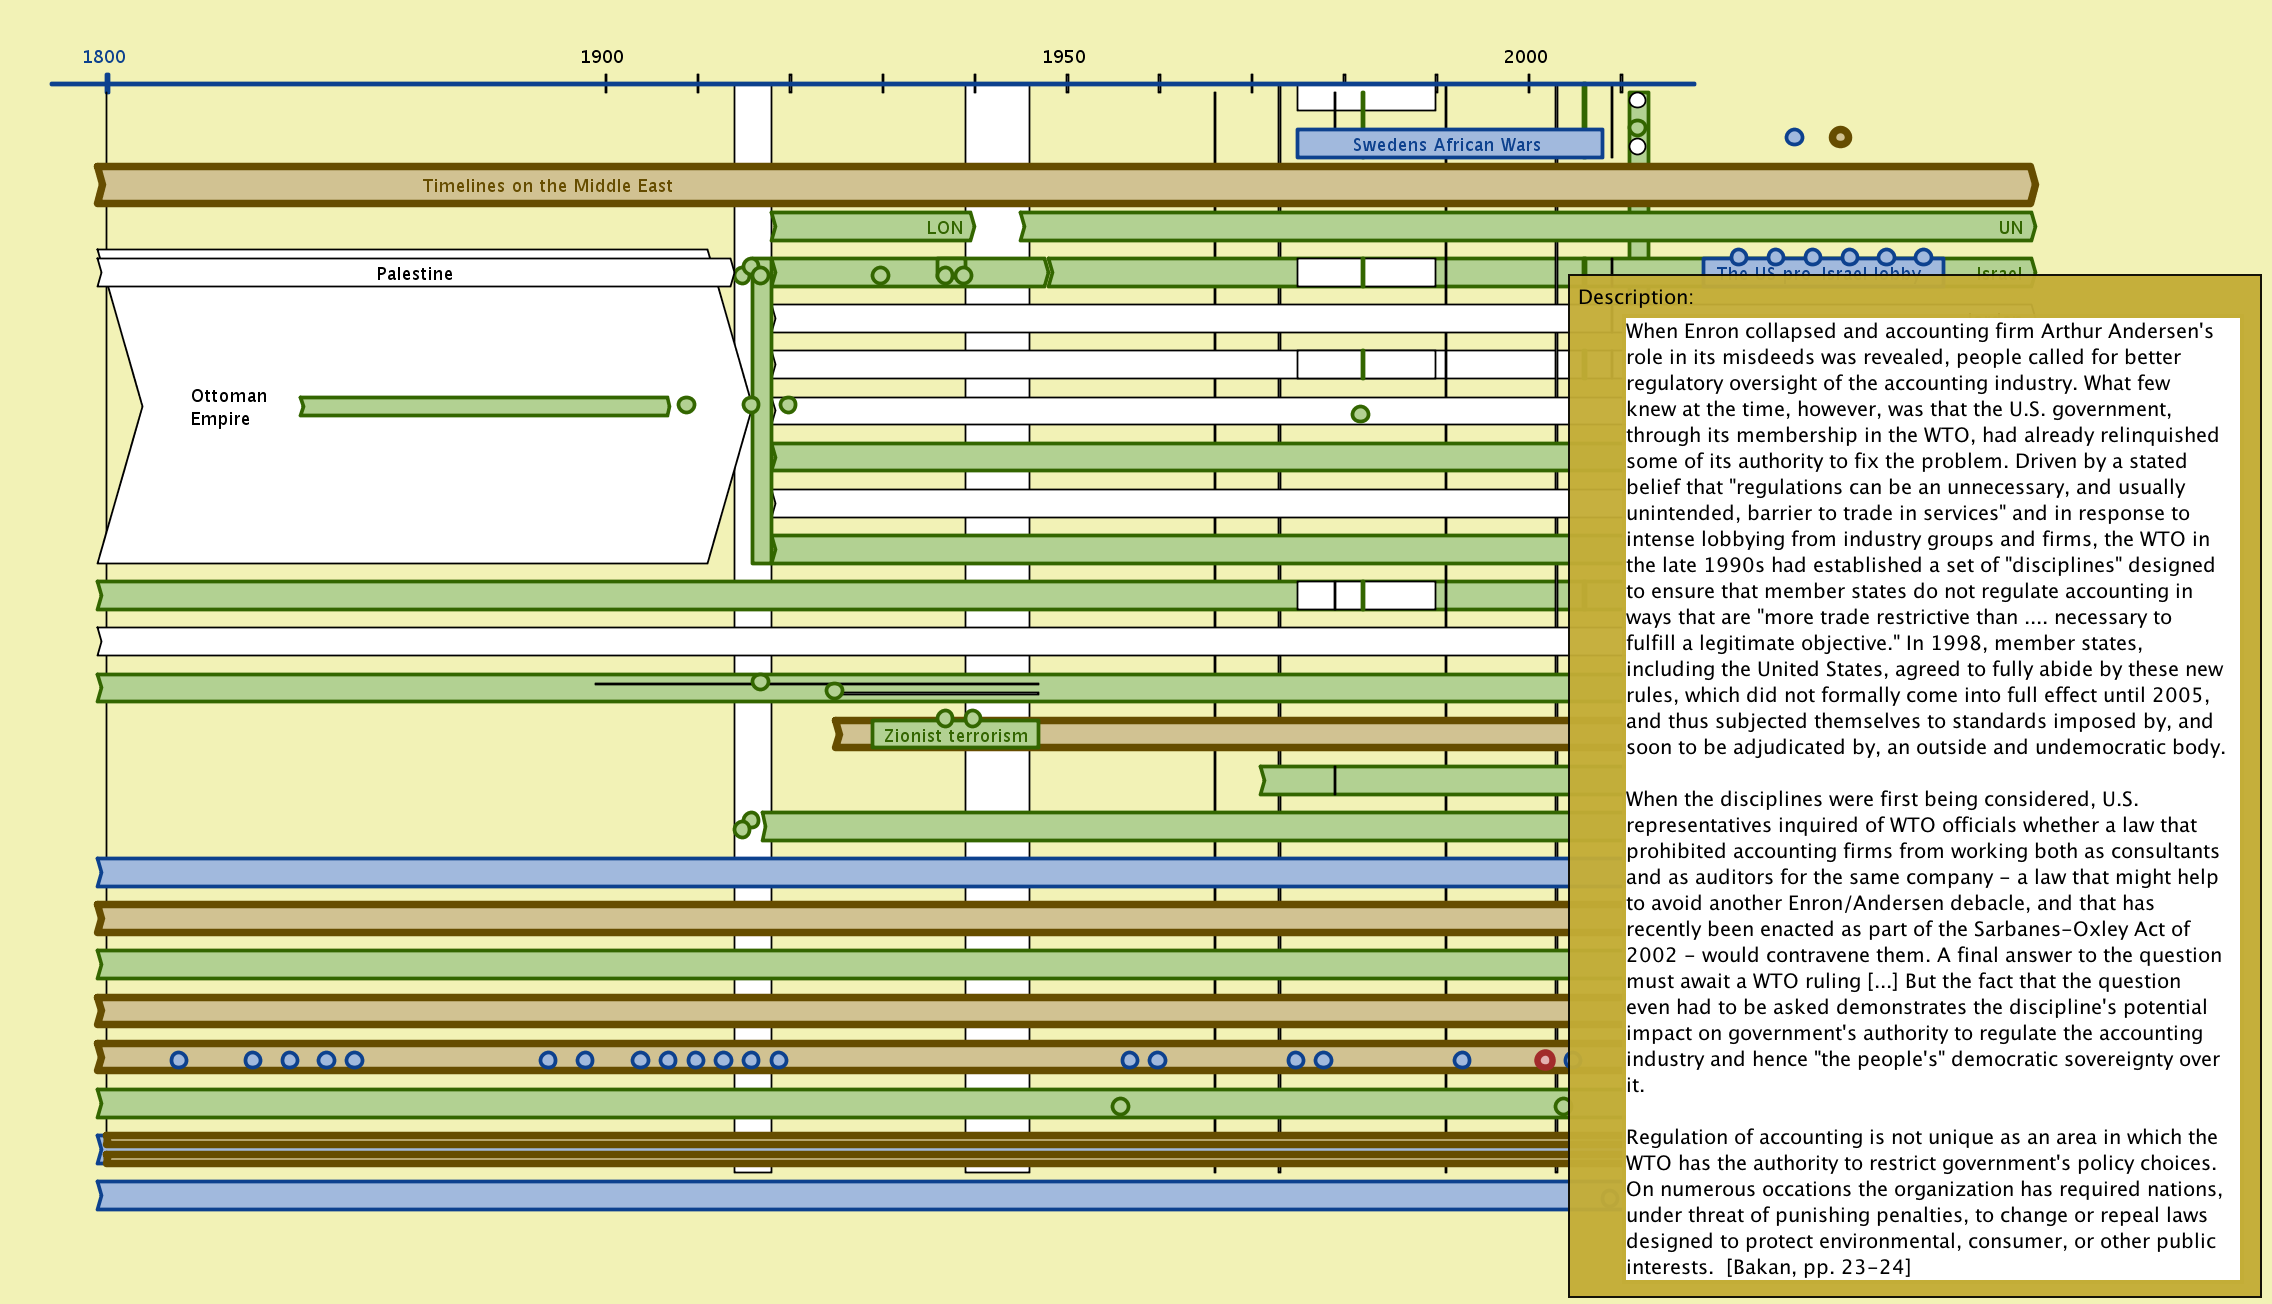The height and width of the screenshot is (1304, 2272).
Task: Select the UN label on green bar
Action: [2010, 228]
